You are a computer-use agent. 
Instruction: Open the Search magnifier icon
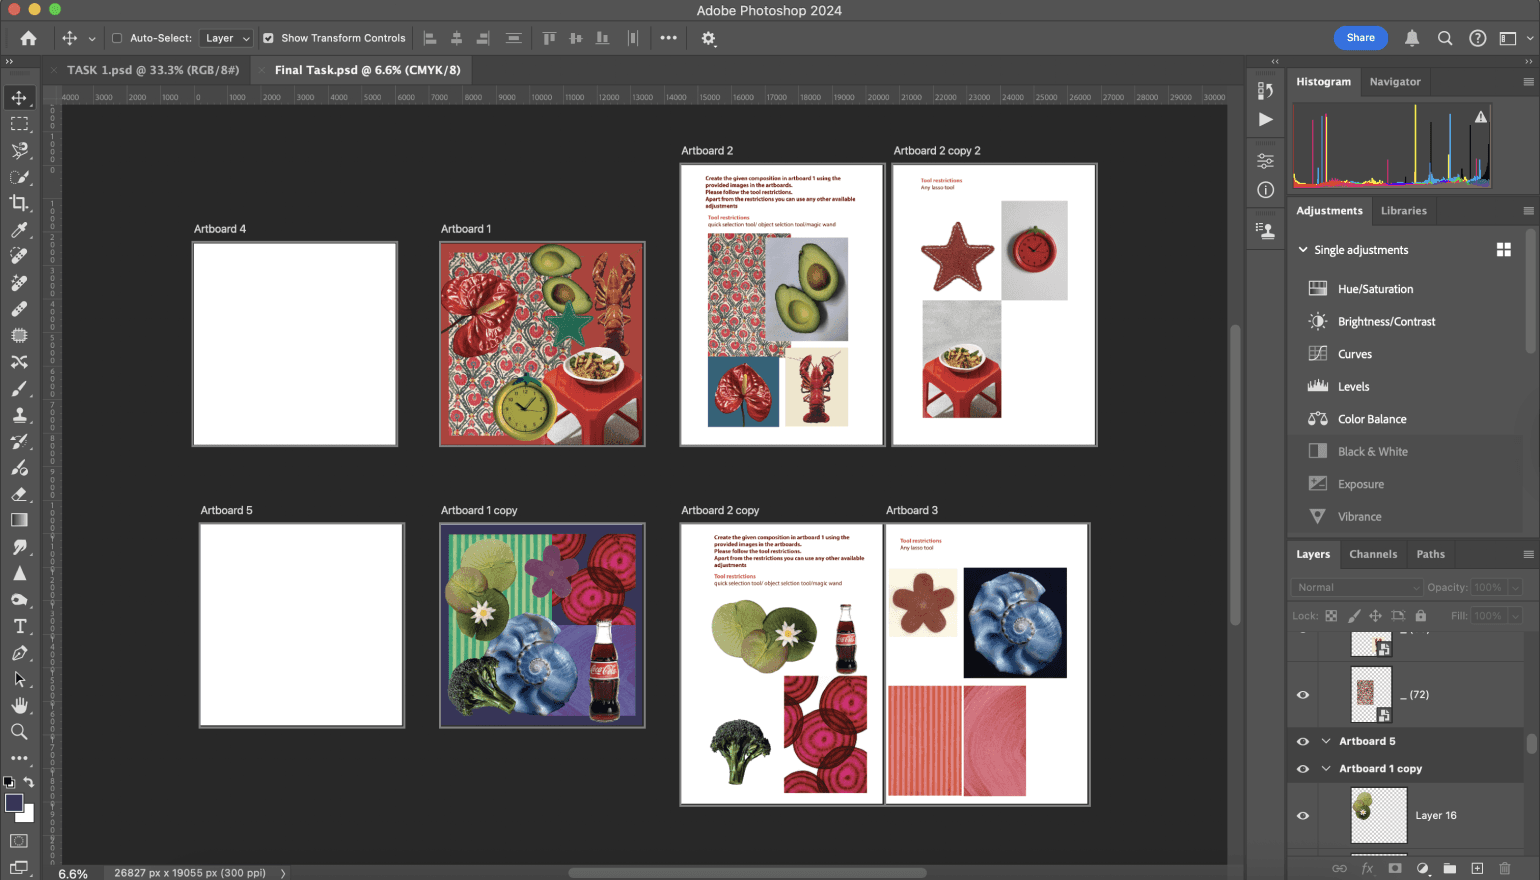(1445, 38)
